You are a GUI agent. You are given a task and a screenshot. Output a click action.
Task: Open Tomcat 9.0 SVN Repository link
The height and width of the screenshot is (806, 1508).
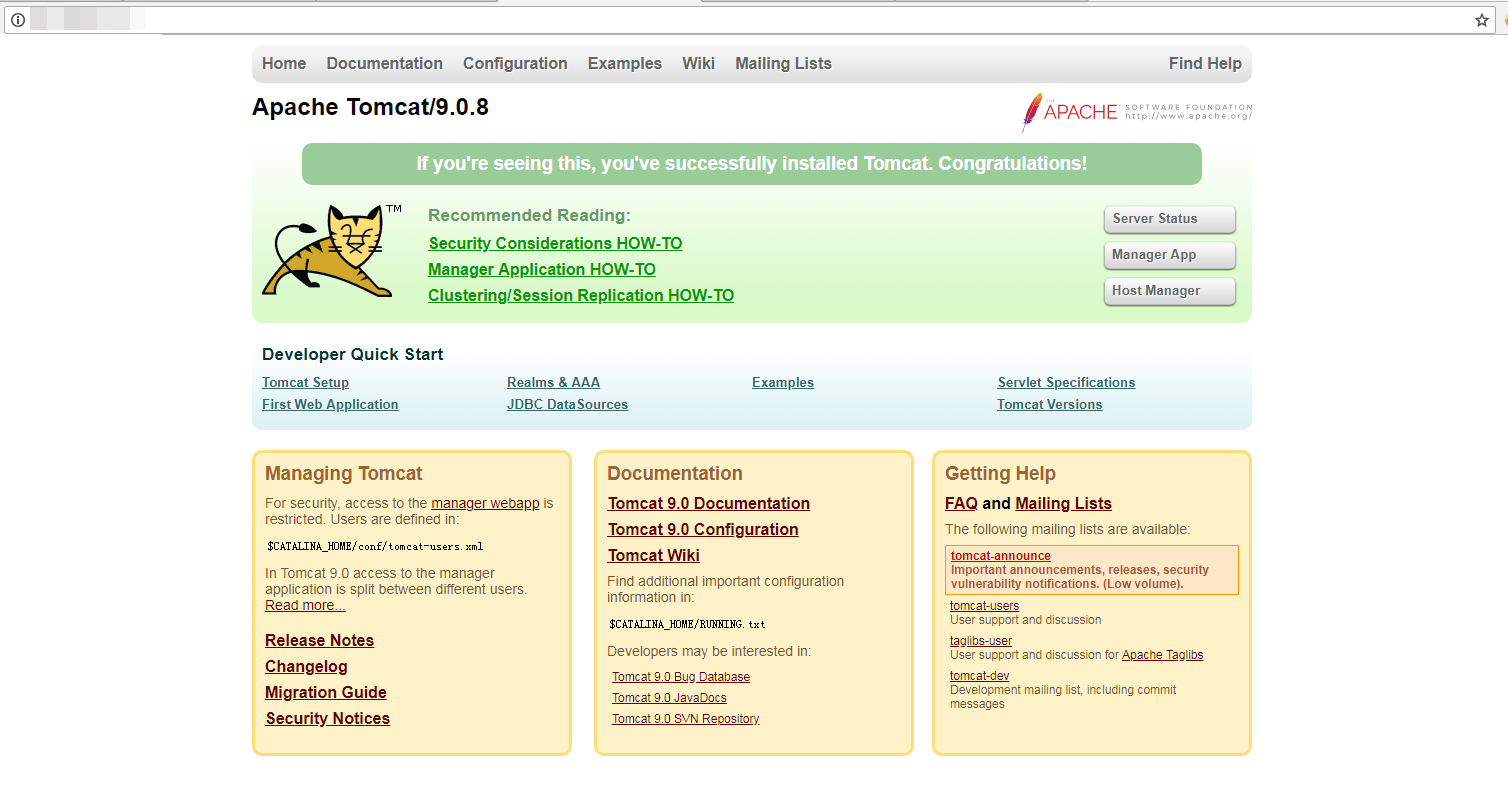[686, 719]
